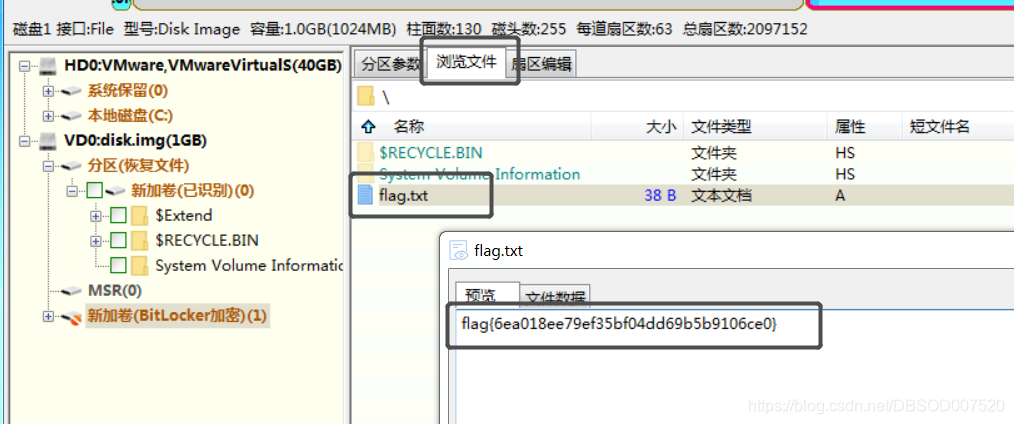The width and height of the screenshot is (1014, 424).
Task: Switch to the 浏览文件 tab
Action: click(x=466, y=61)
